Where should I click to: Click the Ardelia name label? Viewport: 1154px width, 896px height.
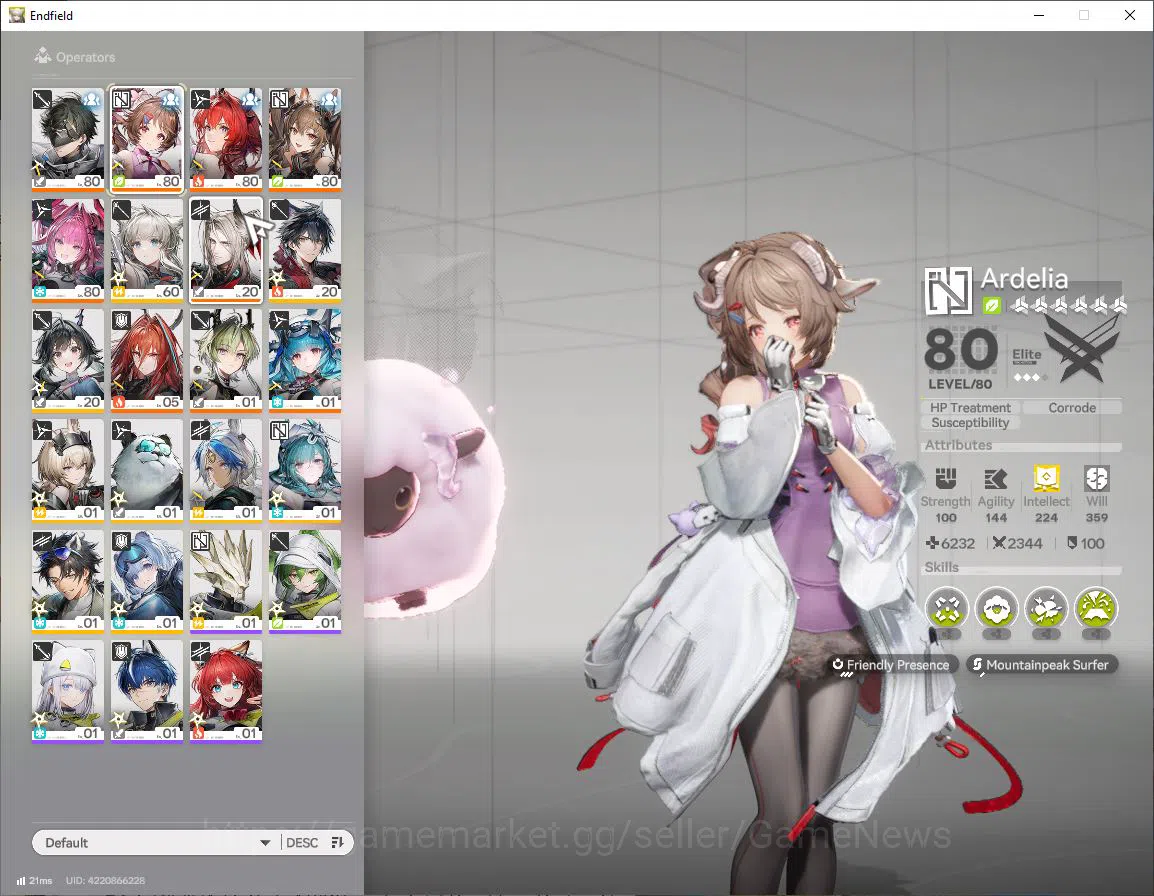point(1024,278)
